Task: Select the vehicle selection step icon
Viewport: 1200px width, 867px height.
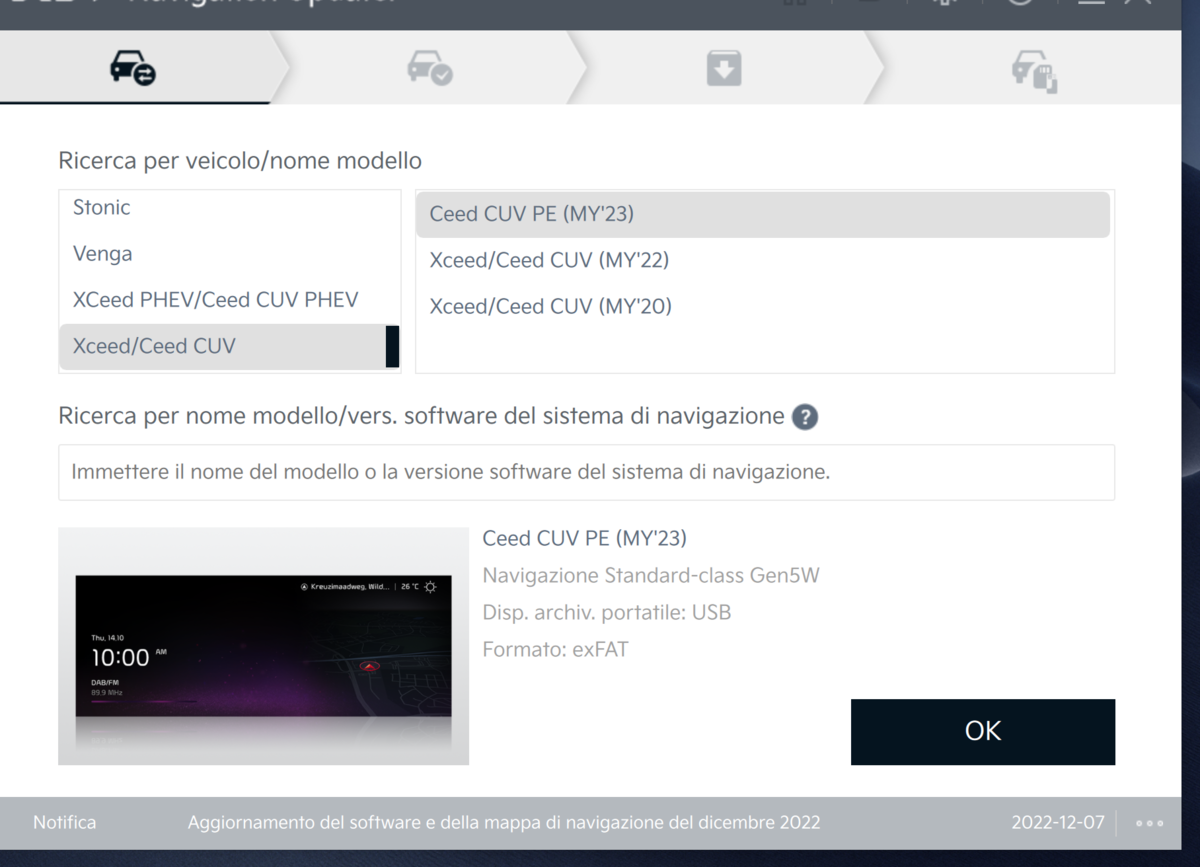Action: 133,68
